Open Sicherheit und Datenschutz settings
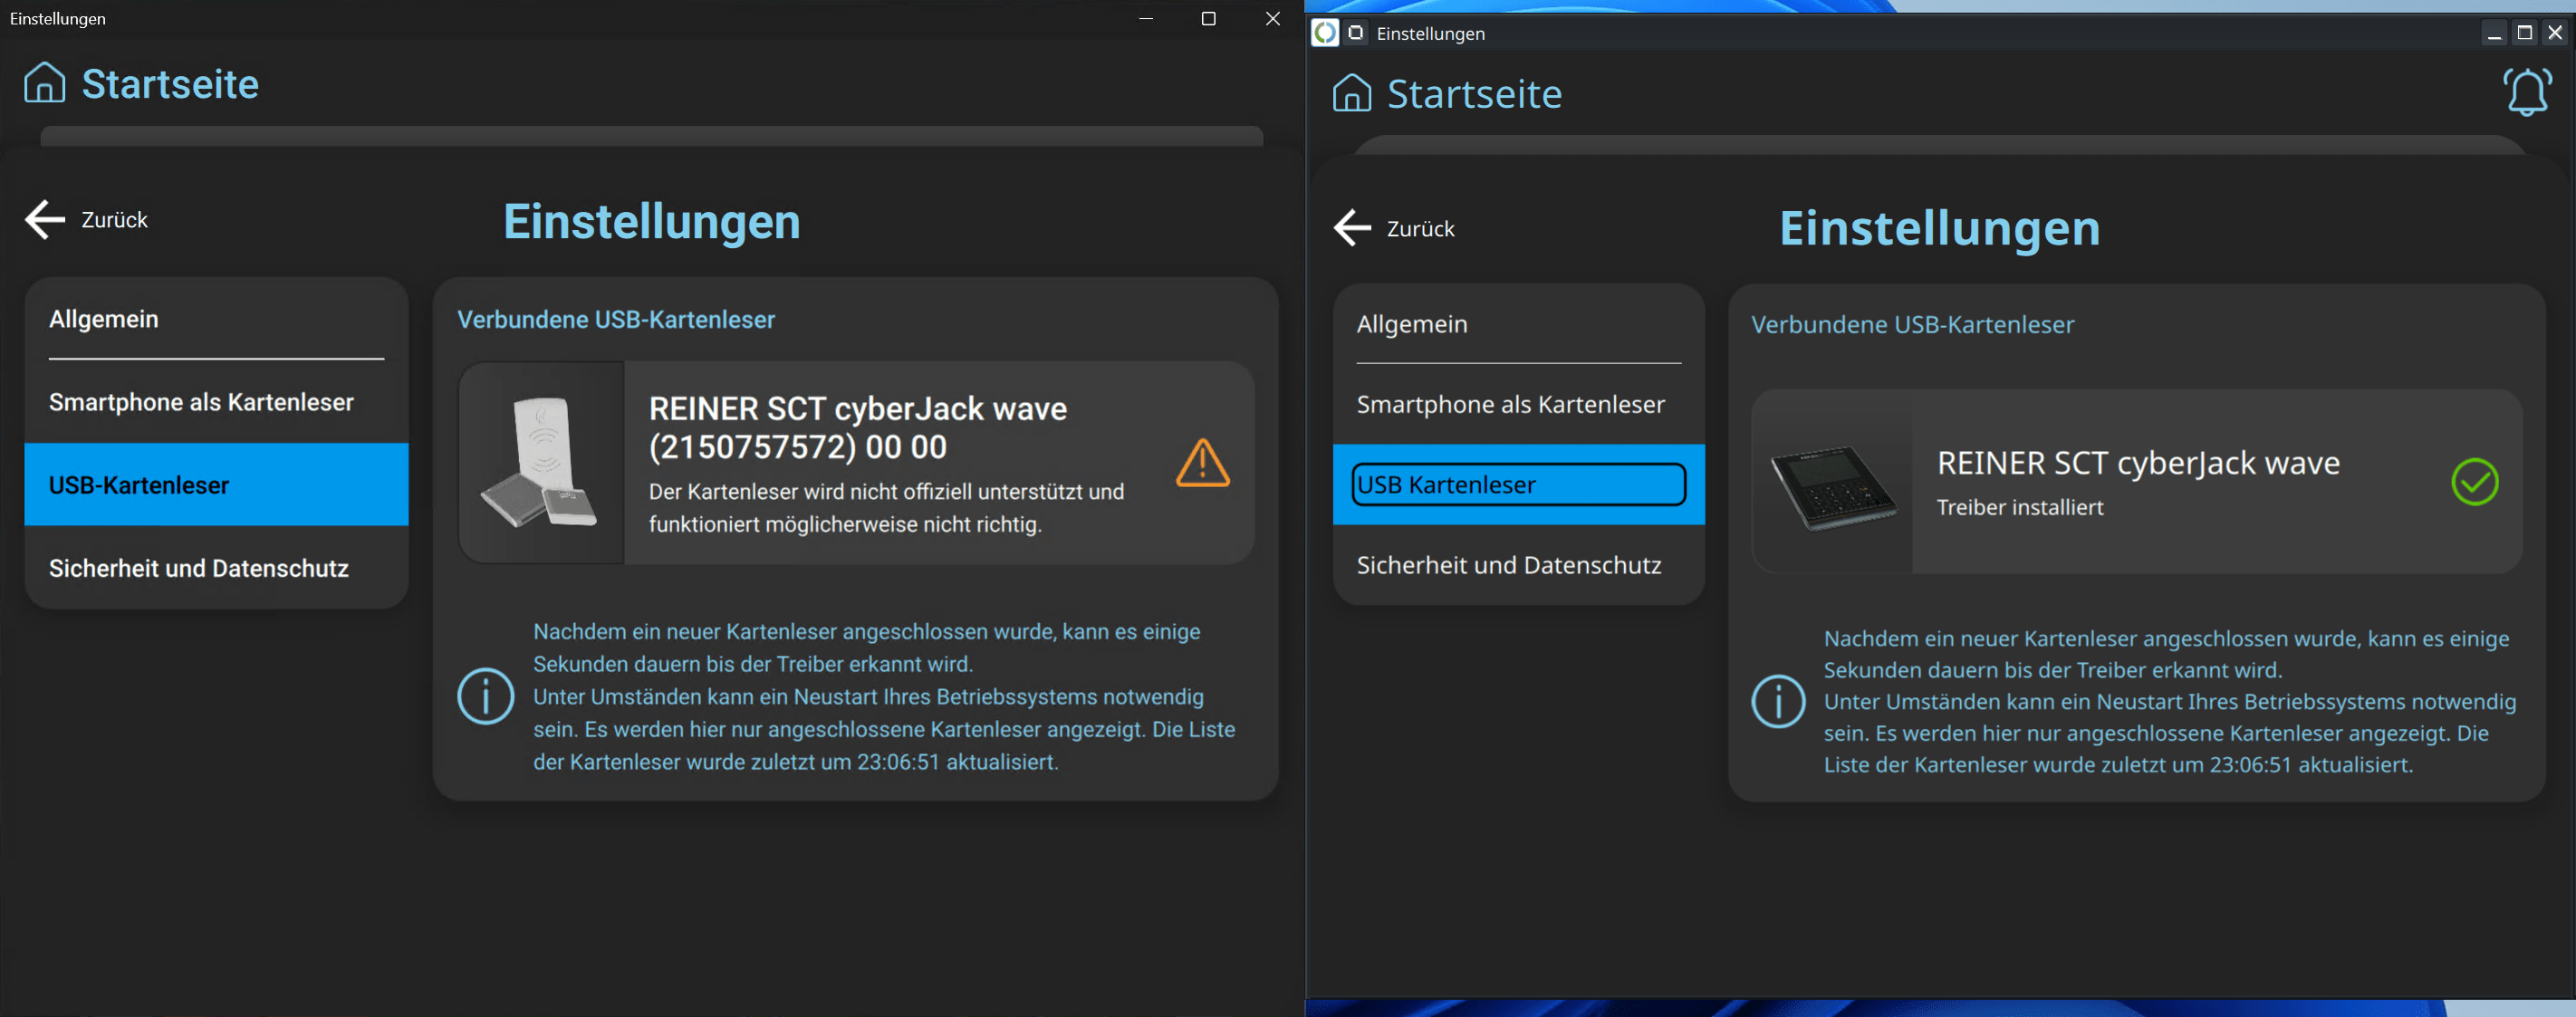 [x=199, y=568]
